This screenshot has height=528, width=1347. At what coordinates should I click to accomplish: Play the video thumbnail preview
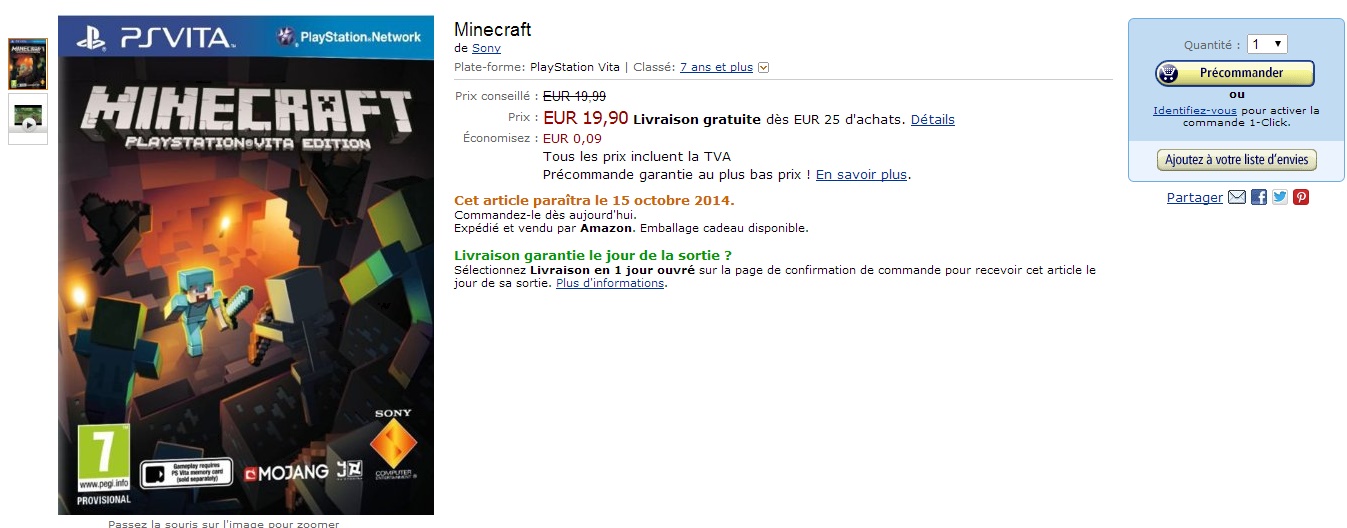[28, 119]
